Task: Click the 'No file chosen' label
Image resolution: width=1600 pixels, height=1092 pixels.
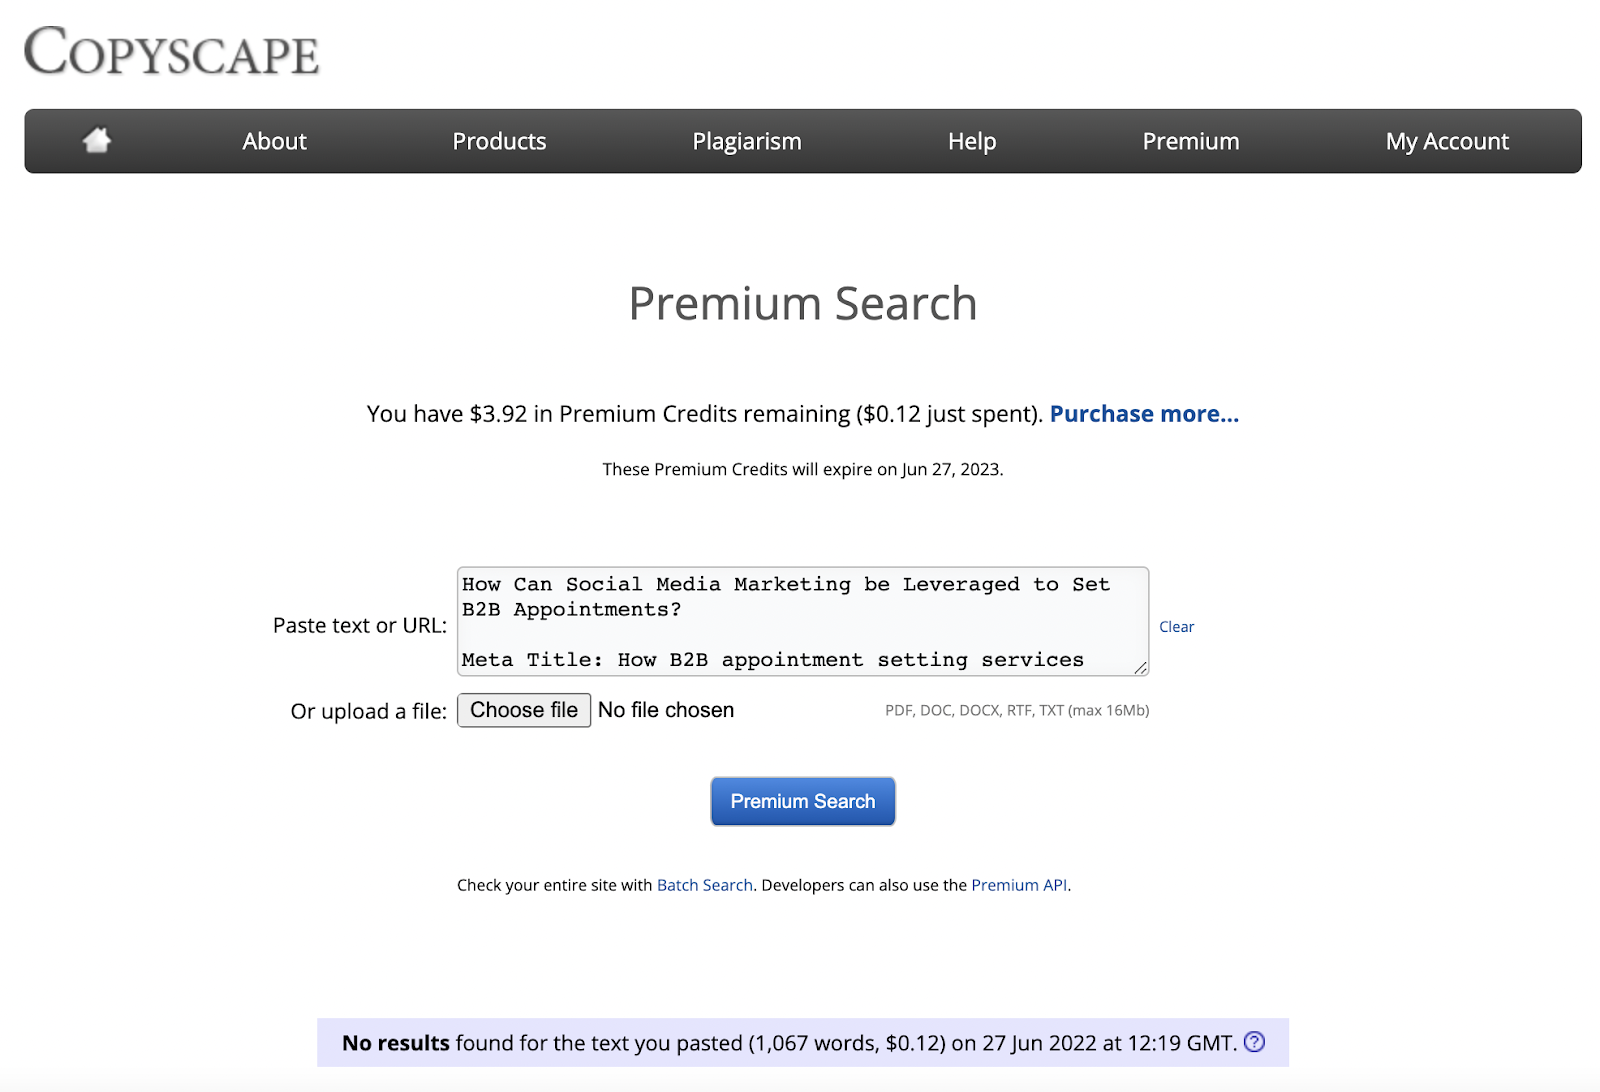Action: click(x=666, y=710)
